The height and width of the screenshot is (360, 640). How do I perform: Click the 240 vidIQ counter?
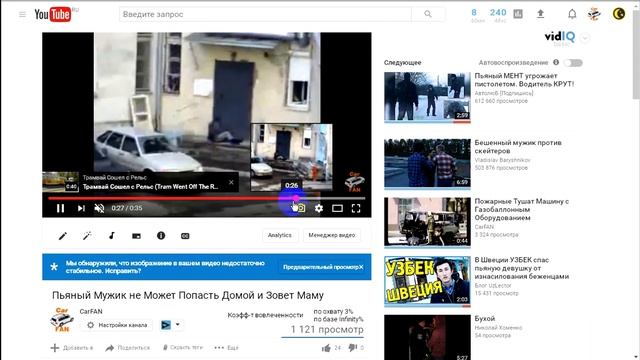(x=498, y=13)
